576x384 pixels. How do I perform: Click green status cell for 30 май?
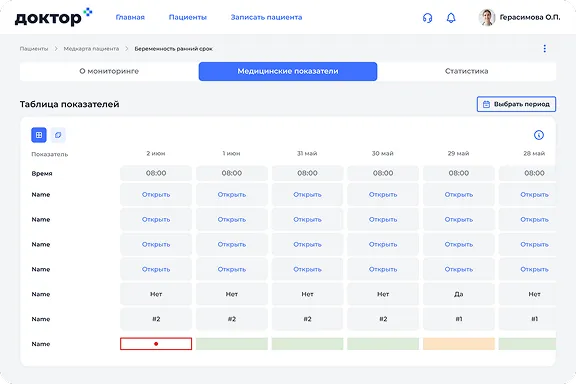click(x=383, y=344)
